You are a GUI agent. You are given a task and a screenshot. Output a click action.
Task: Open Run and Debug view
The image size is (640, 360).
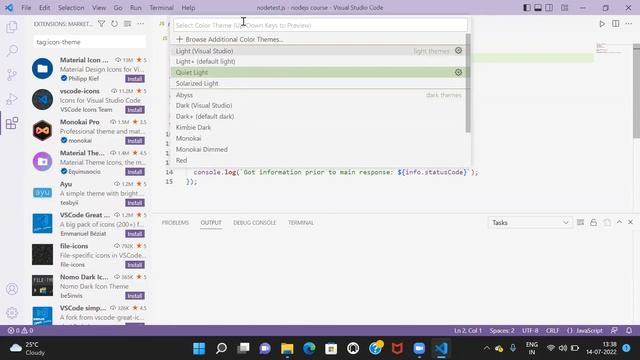(x=12, y=99)
